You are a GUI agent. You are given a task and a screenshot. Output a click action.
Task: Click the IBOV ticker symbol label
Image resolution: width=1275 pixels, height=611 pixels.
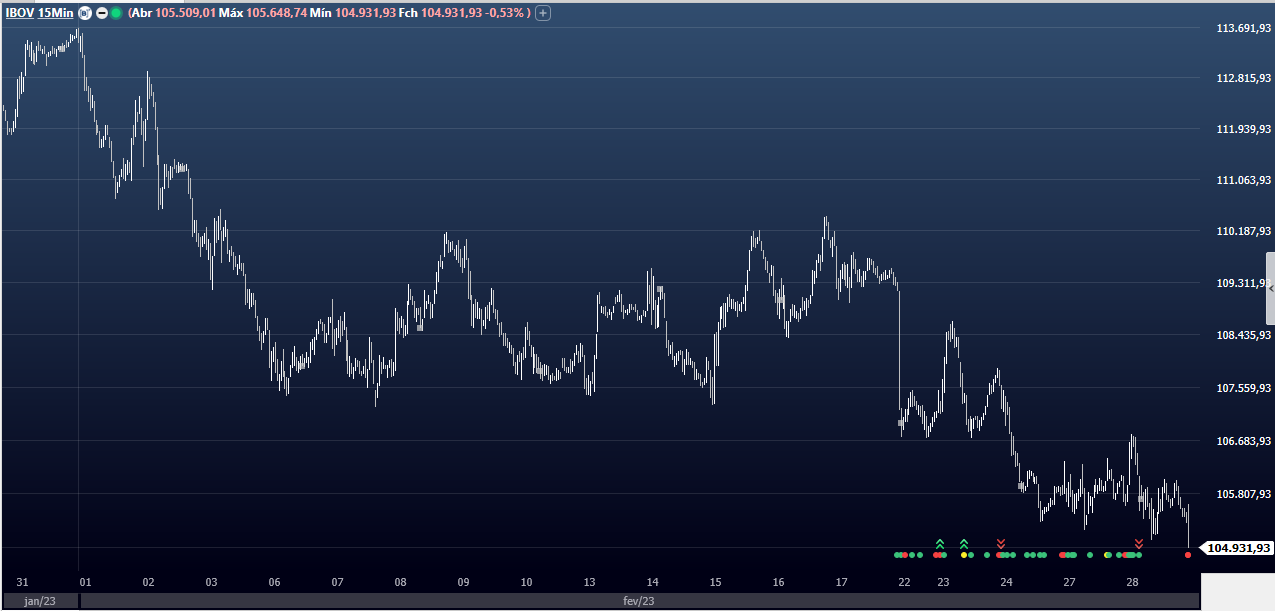pyautogui.click(x=20, y=13)
